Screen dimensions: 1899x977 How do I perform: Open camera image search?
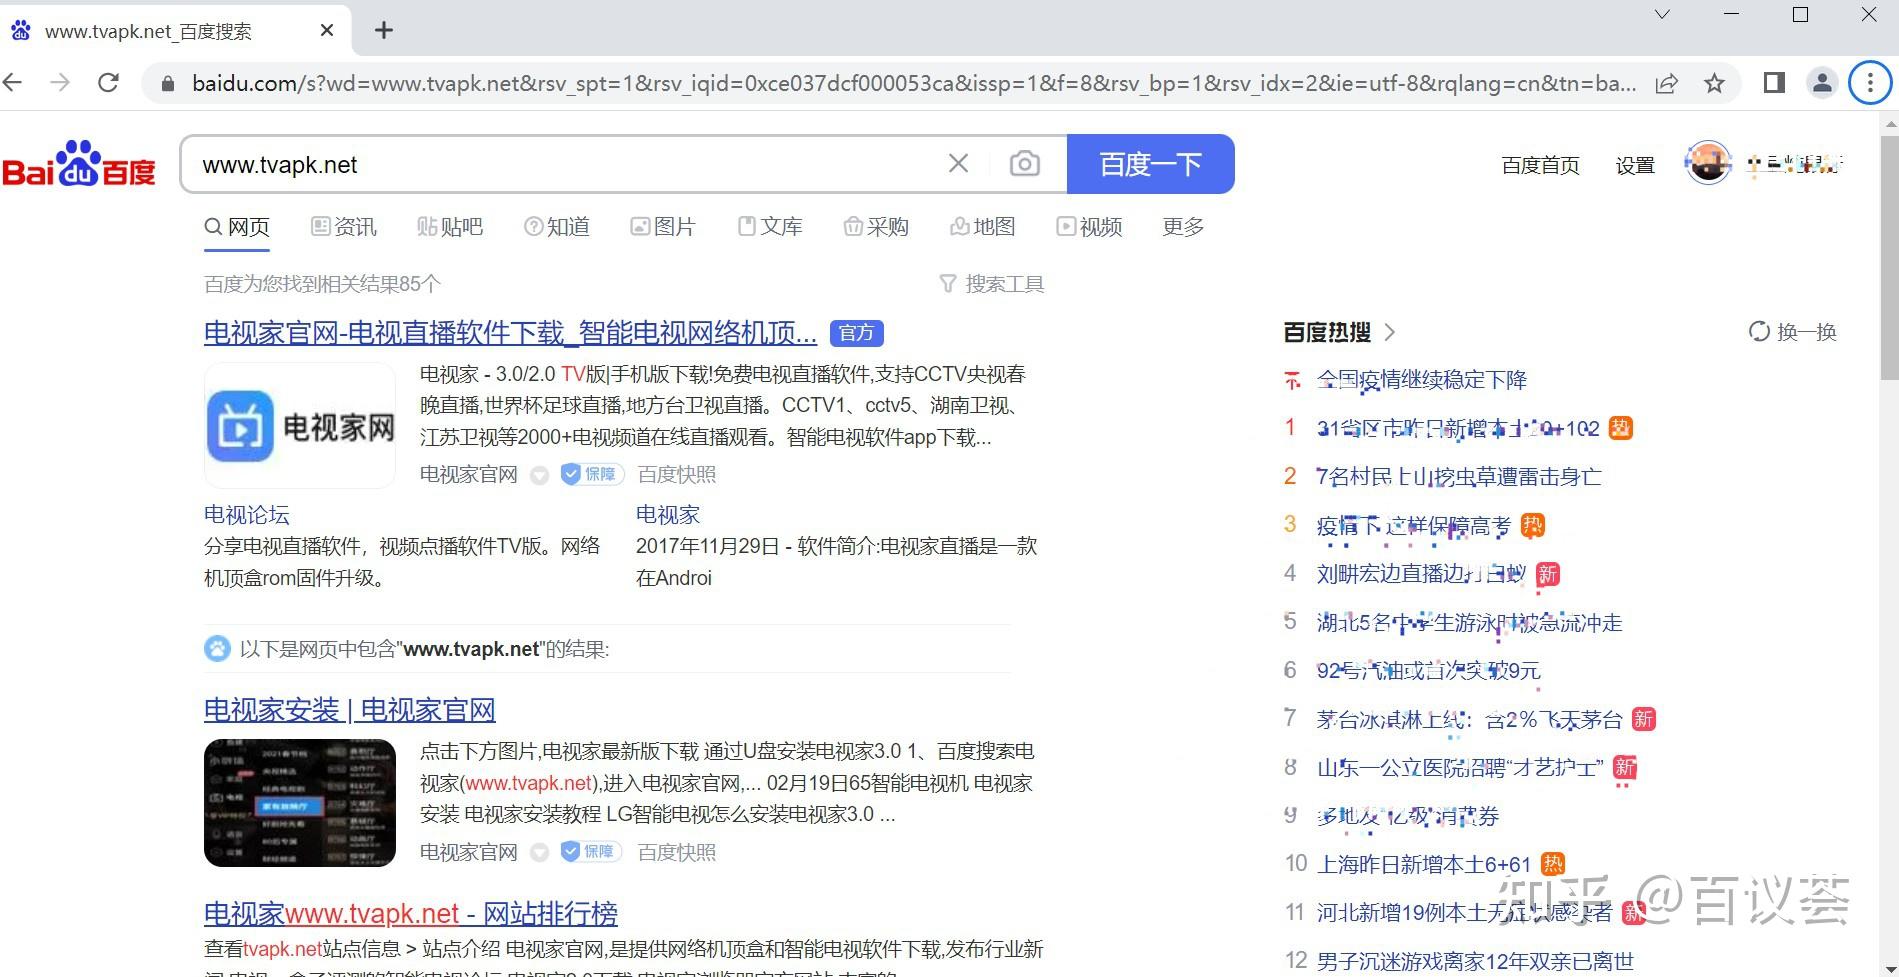pyautogui.click(x=1024, y=163)
